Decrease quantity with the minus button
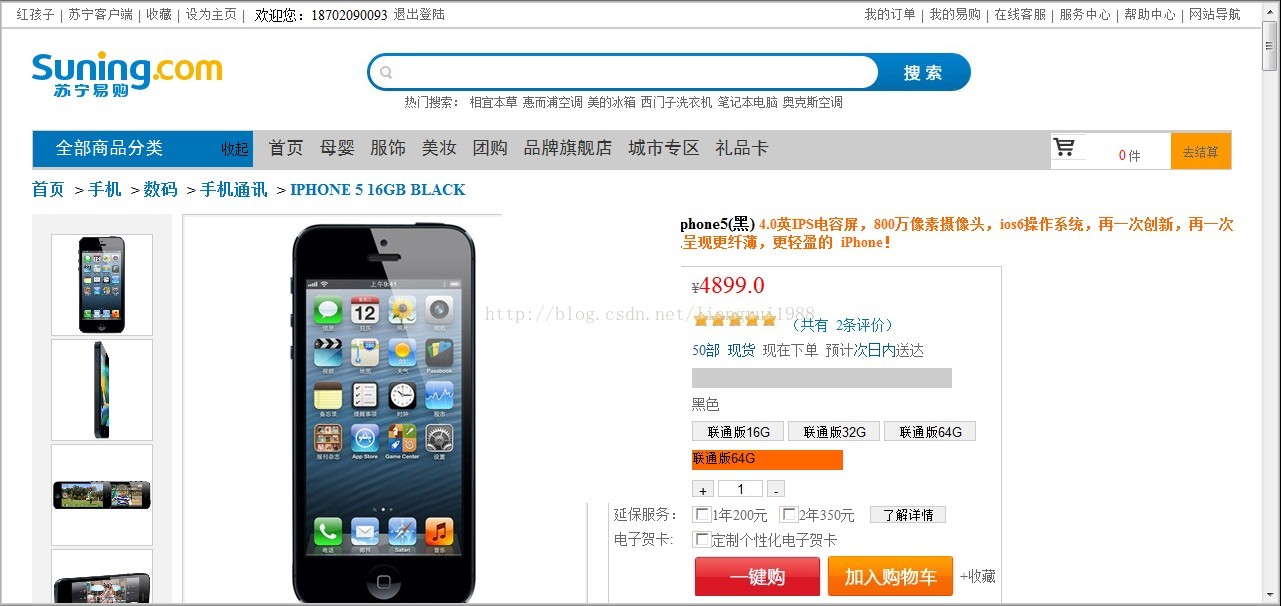Screen dimensions: 1281x606 [x=776, y=489]
